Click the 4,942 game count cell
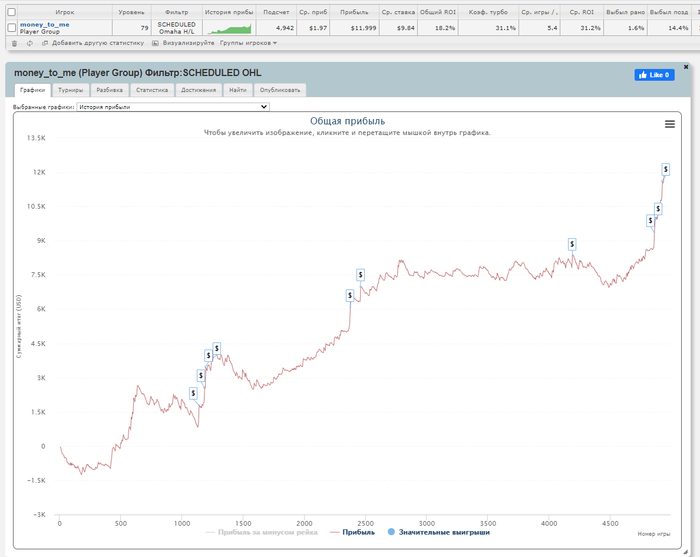Screen dimensions: 700x557 tap(276, 28)
